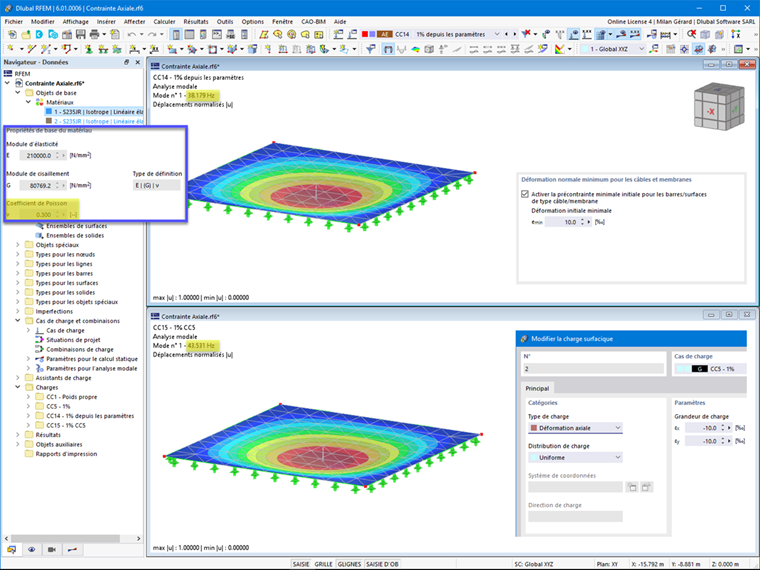Click the εx load magnitude field -10.0
Image resolution: width=760 pixels, height=570 pixels.
click(702, 428)
